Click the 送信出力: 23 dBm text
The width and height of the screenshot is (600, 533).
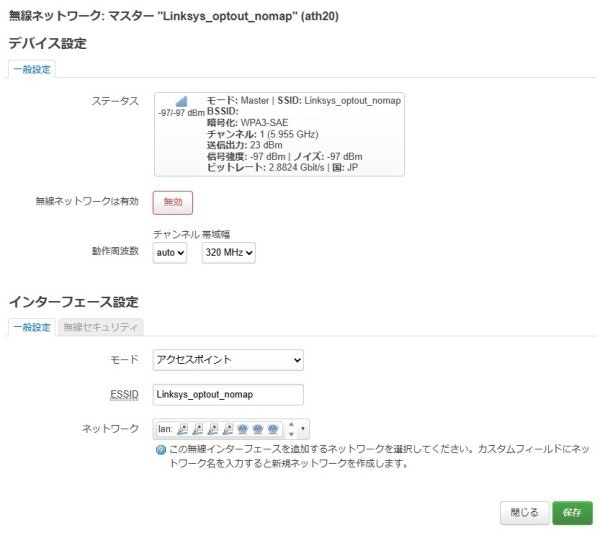pos(245,145)
